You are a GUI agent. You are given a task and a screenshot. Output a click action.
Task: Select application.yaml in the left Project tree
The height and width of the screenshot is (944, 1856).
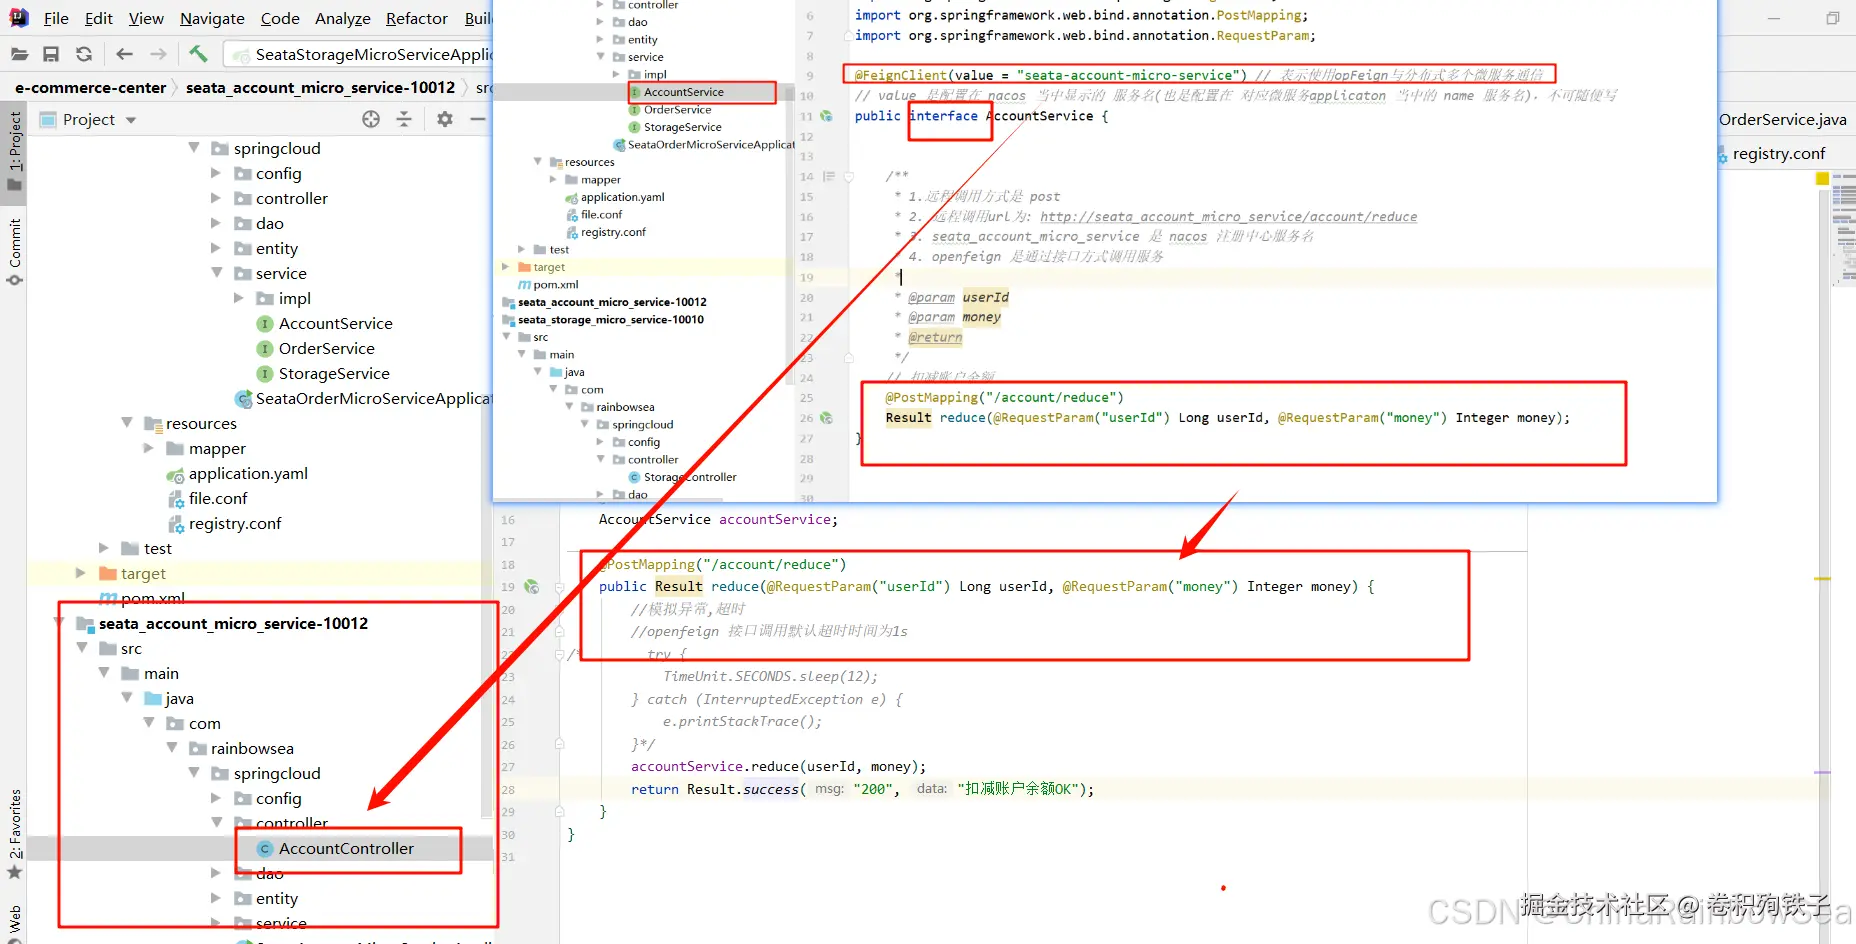[x=248, y=474]
